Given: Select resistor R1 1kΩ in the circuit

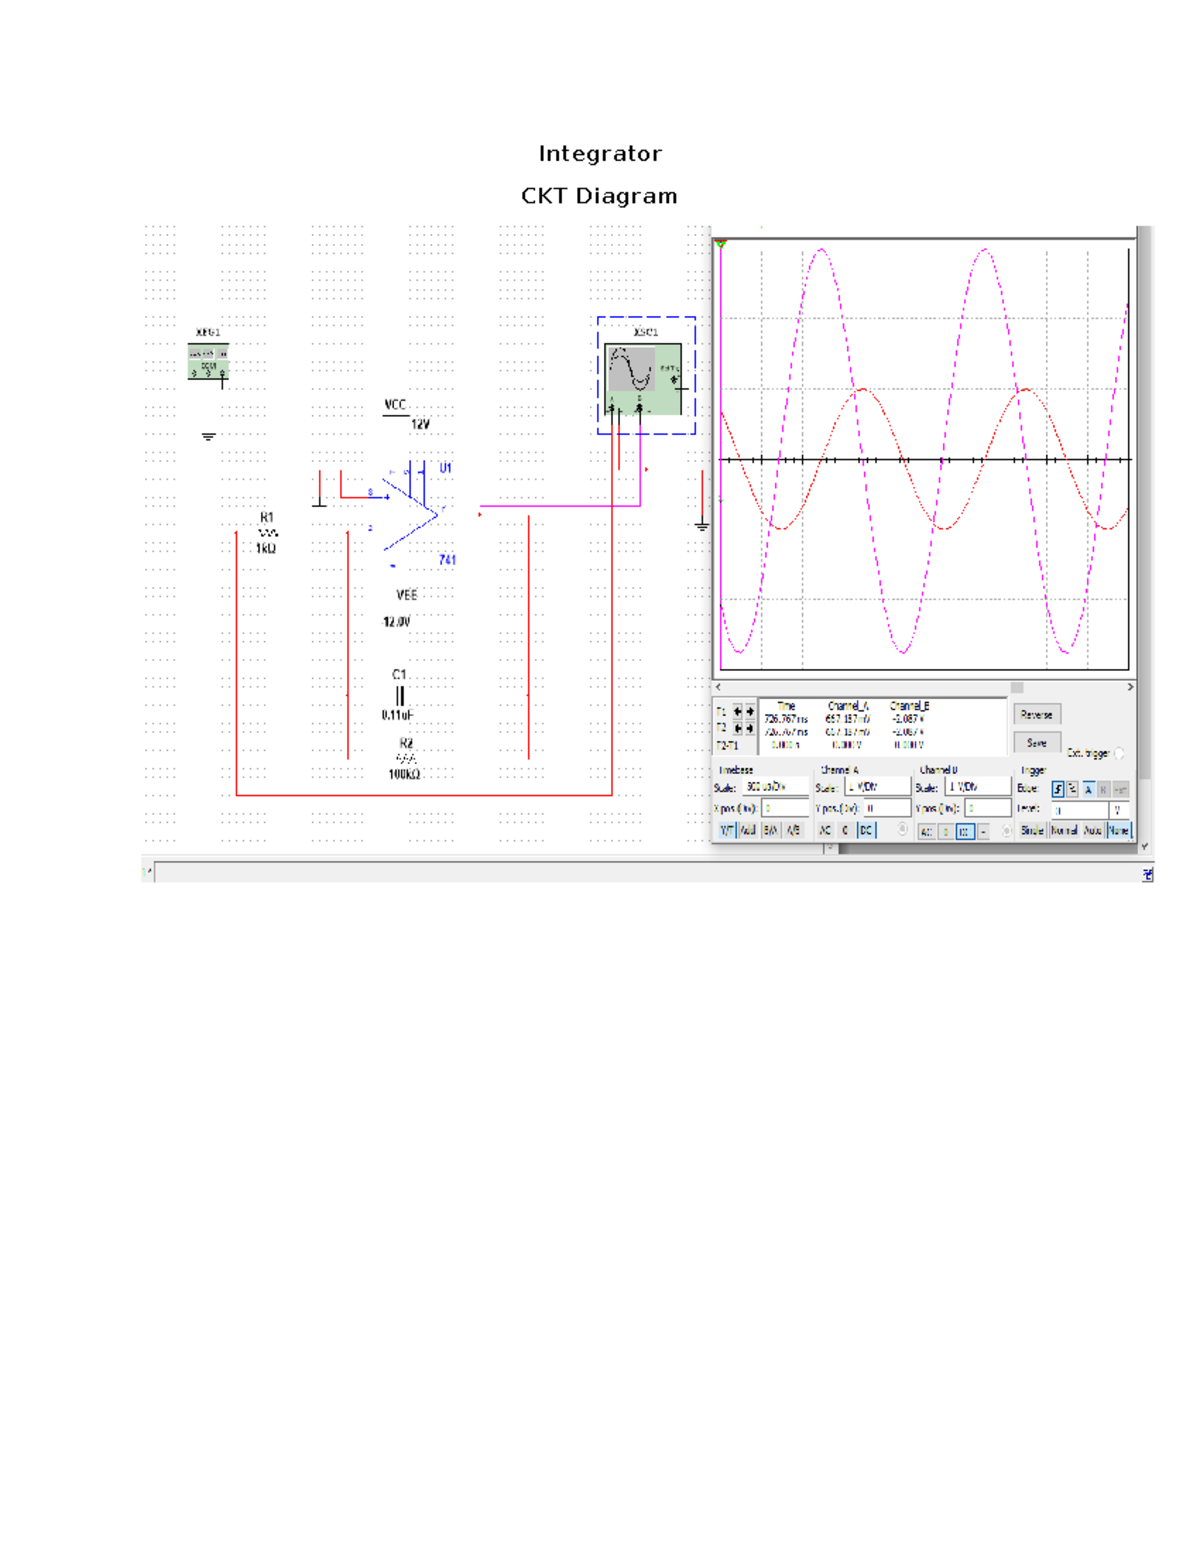Looking at the screenshot, I should click(x=266, y=533).
